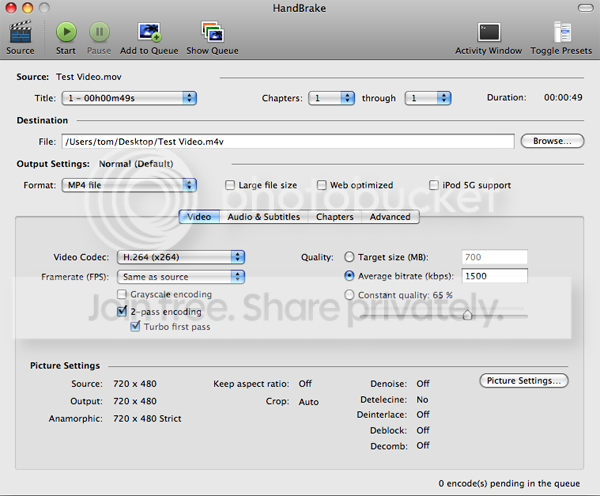This screenshot has width=600, height=496.
Task: Click Toggle Presets drawer icon
Action: pyautogui.click(x=560, y=33)
